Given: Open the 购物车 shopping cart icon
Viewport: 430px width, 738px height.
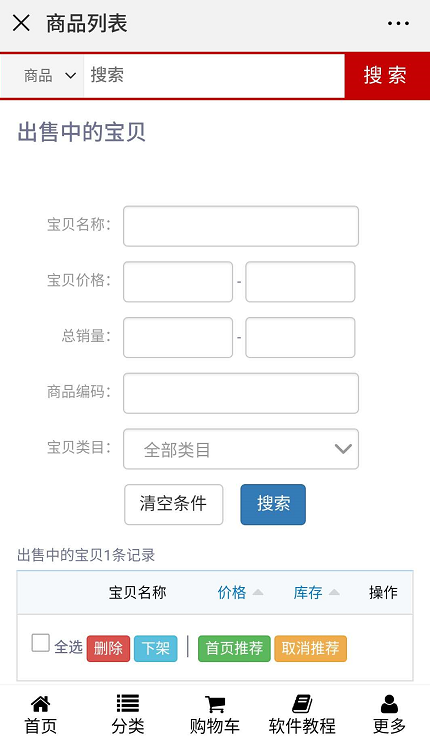Looking at the screenshot, I should coord(215,704).
